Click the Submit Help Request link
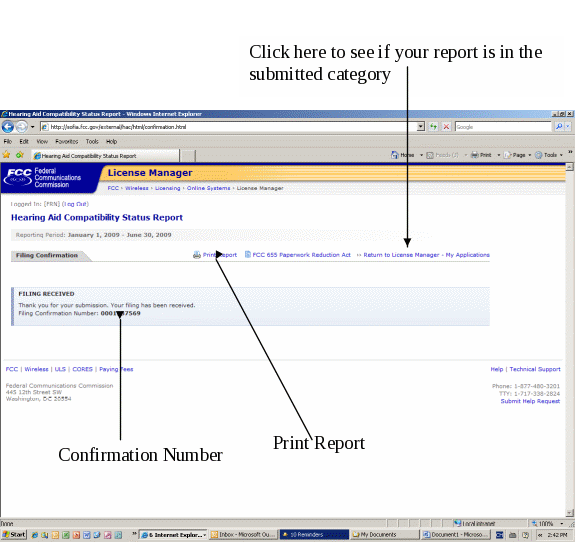Screen dimensions: 576x542 pyautogui.click(x=530, y=401)
